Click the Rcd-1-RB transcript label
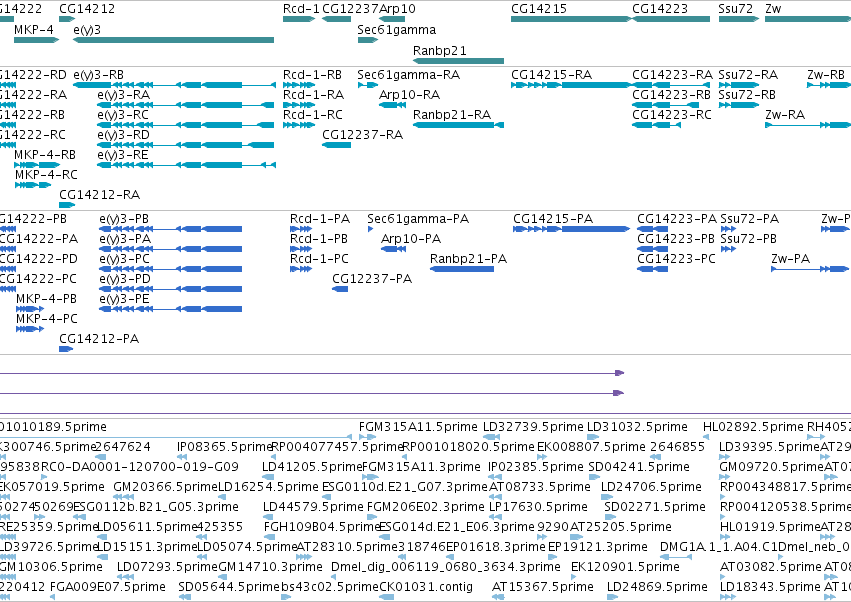 313,75
